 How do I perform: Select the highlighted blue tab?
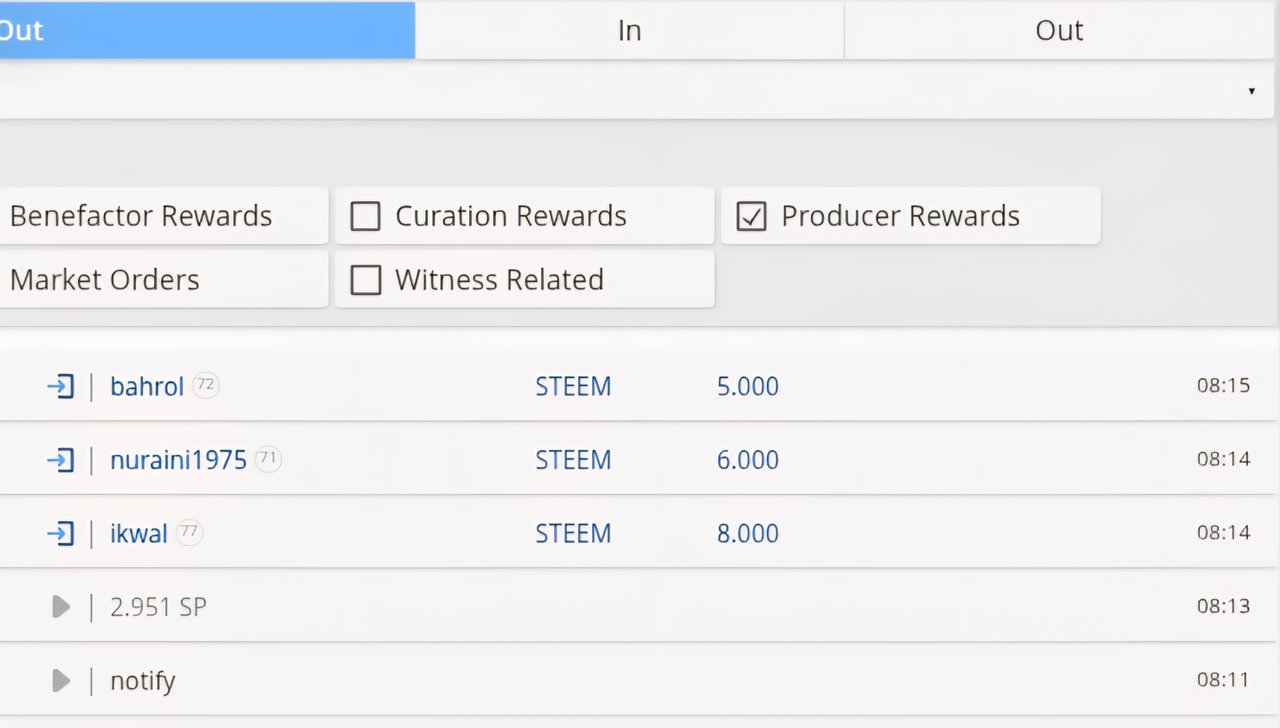pyautogui.click(x=207, y=30)
